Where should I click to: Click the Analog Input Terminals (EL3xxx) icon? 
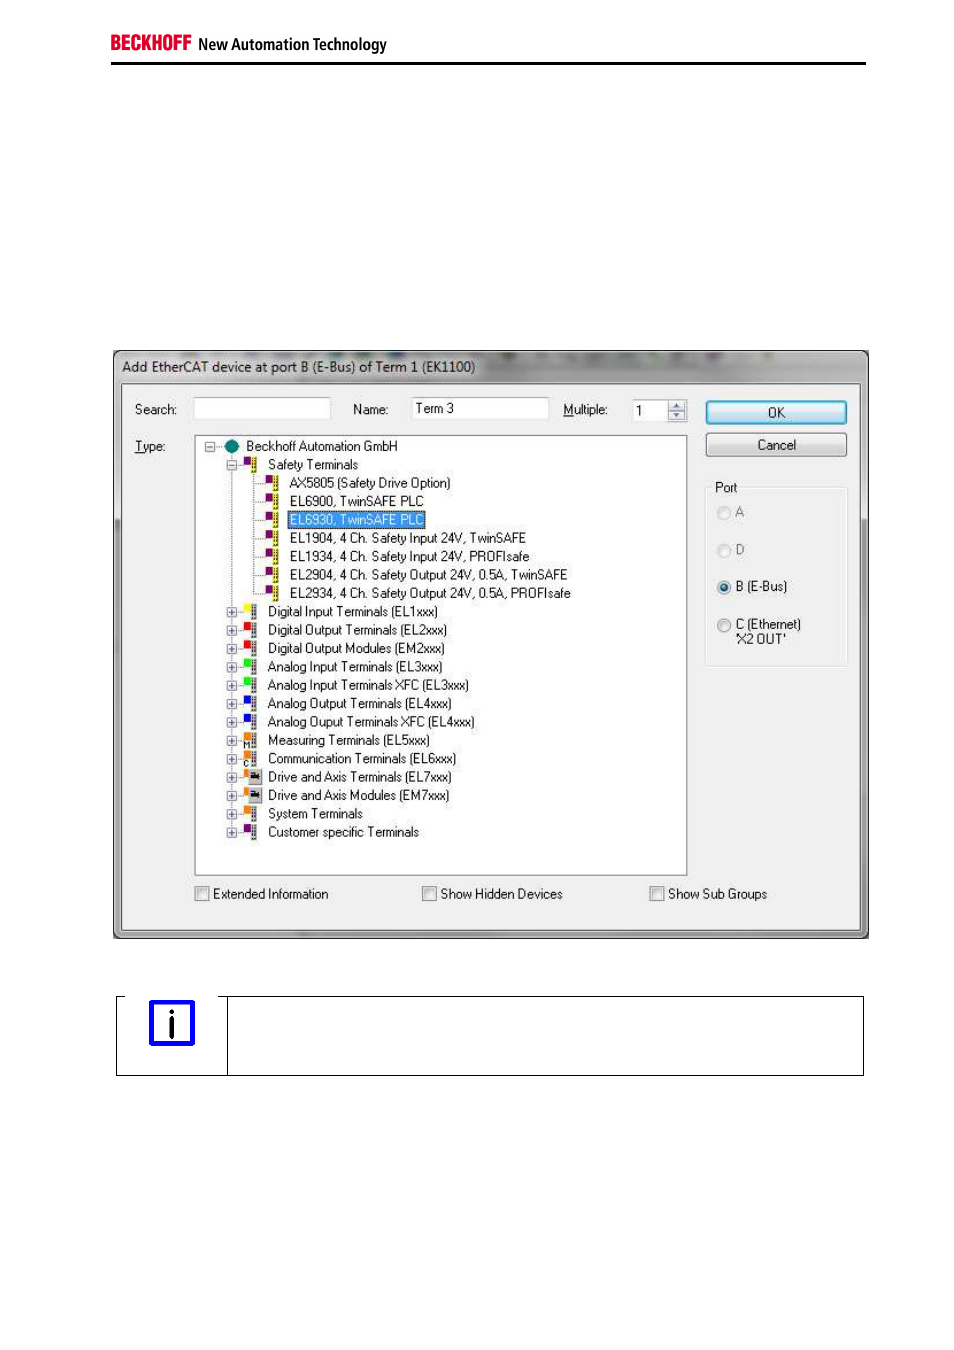pos(250,667)
